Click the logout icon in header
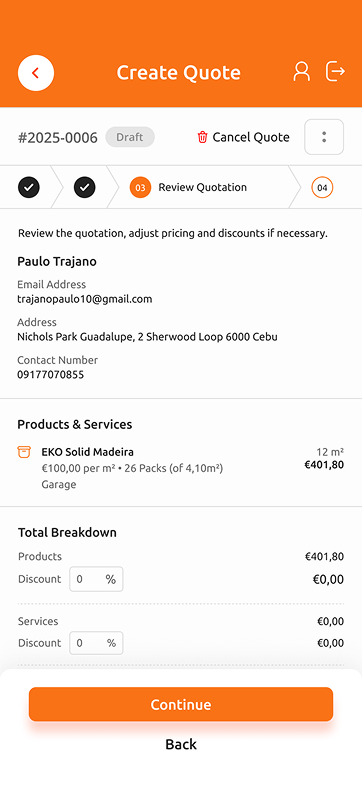Screen dimensions: 362x788 click(335, 71)
